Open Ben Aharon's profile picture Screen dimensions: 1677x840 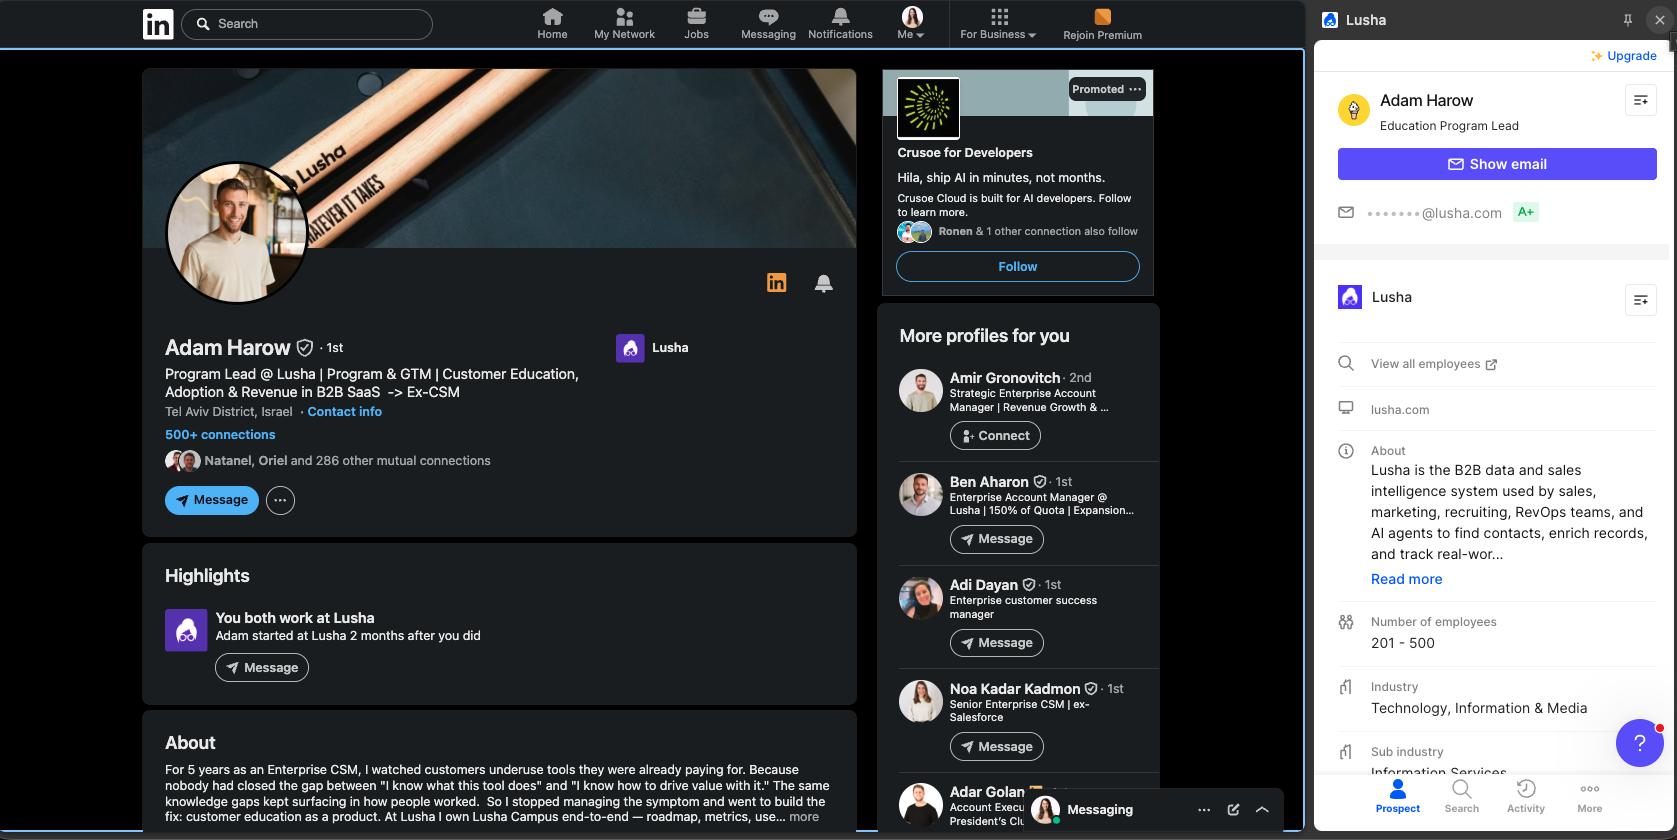(921, 495)
